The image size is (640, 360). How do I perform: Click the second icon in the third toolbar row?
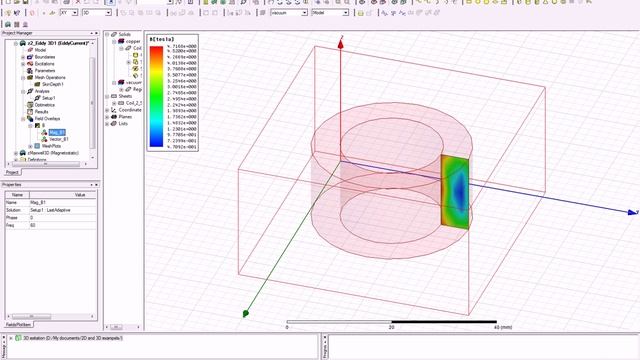(x=17, y=24)
